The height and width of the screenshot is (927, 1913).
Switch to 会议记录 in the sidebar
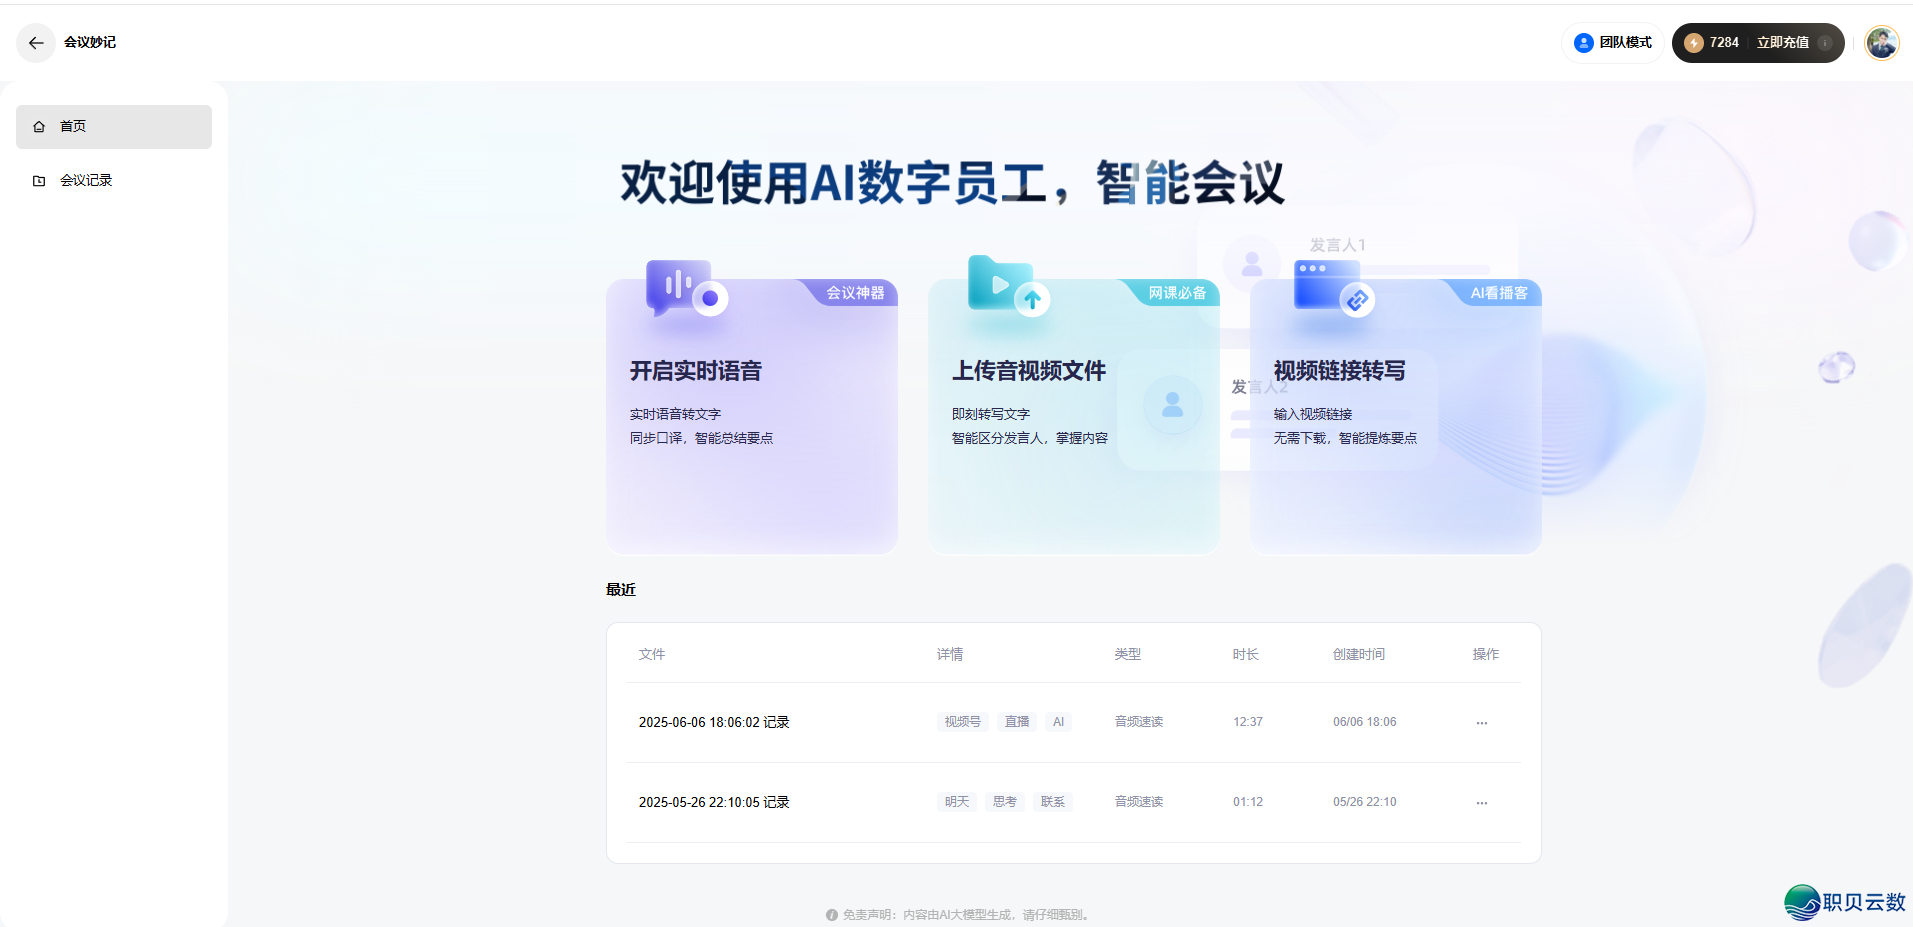[86, 180]
